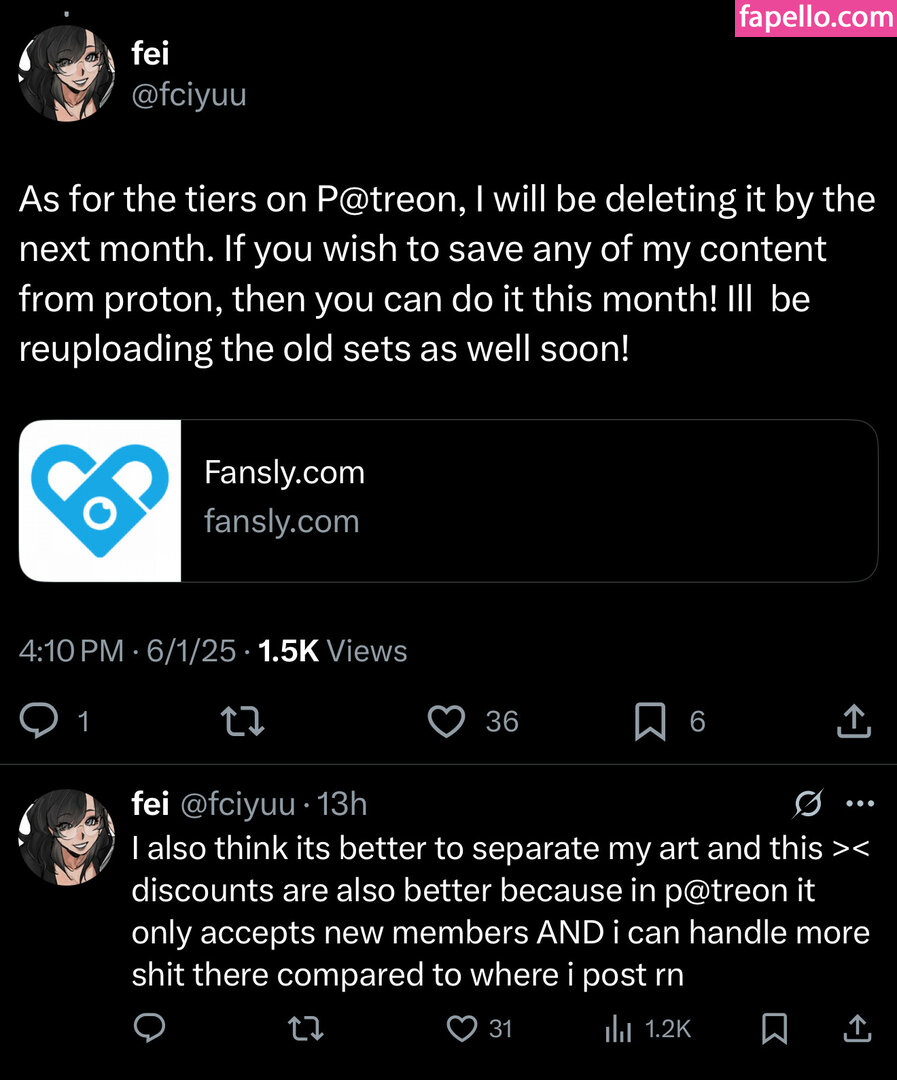Share the main post via share icon
The height and width of the screenshot is (1080, 897).
(x=853, y=721)
